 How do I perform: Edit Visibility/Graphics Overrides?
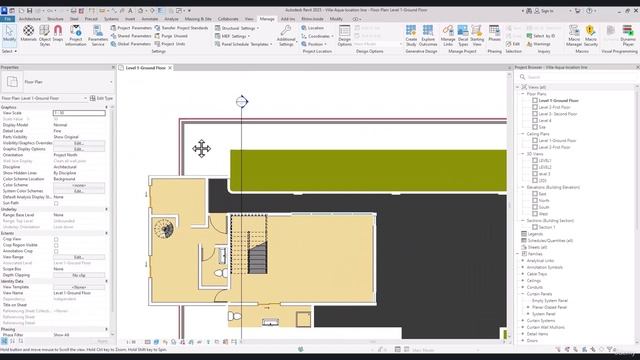[x=79, y=143]
